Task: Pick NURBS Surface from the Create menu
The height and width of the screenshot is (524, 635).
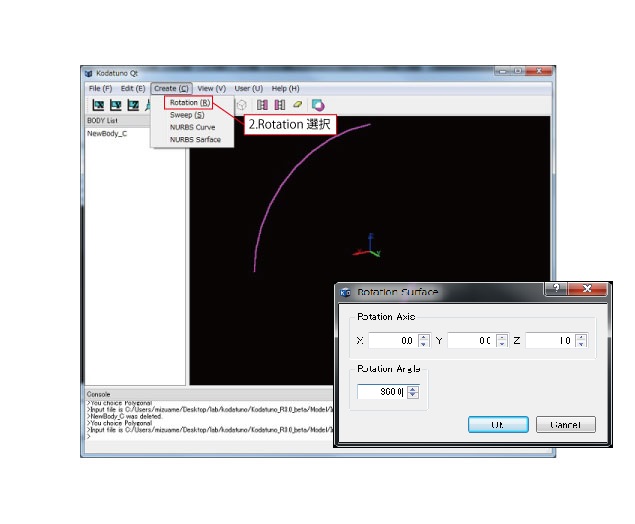Action: (x=195, y=140)
